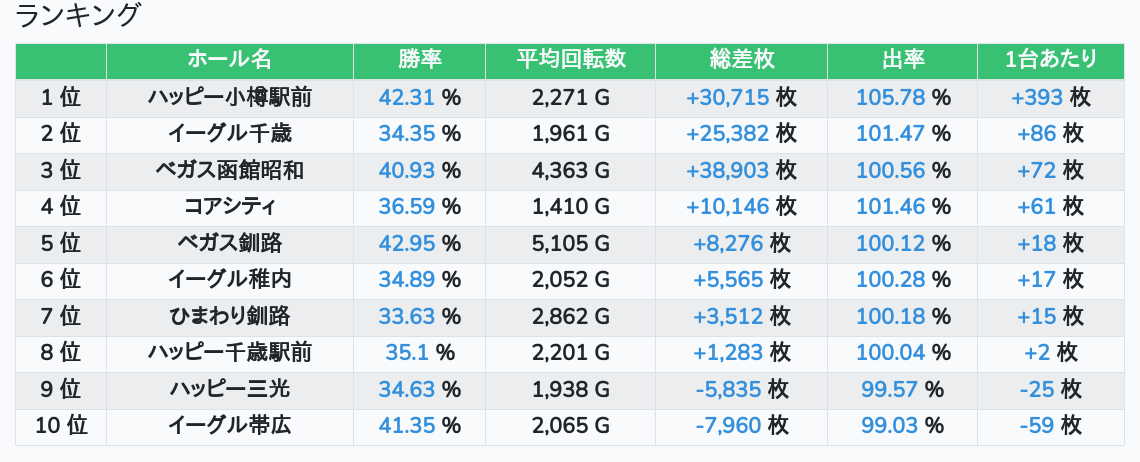Click the 1台あたり column header
The height and width of the screenshot is (462, 1140).
pos(1050,60)
